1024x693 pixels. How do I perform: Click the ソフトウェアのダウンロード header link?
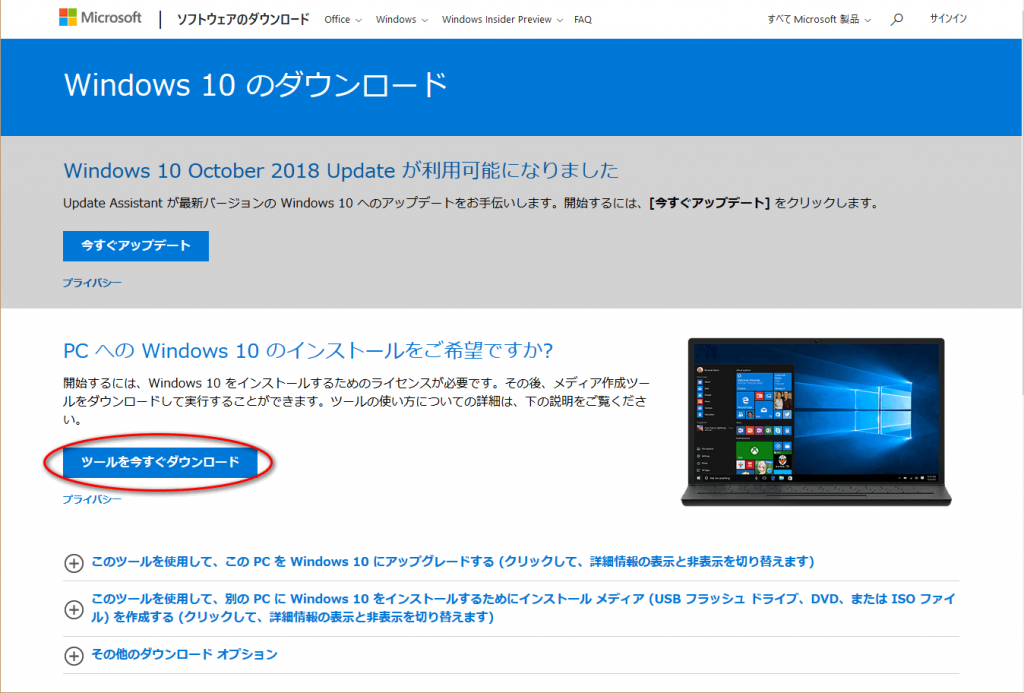coord(242,20)
